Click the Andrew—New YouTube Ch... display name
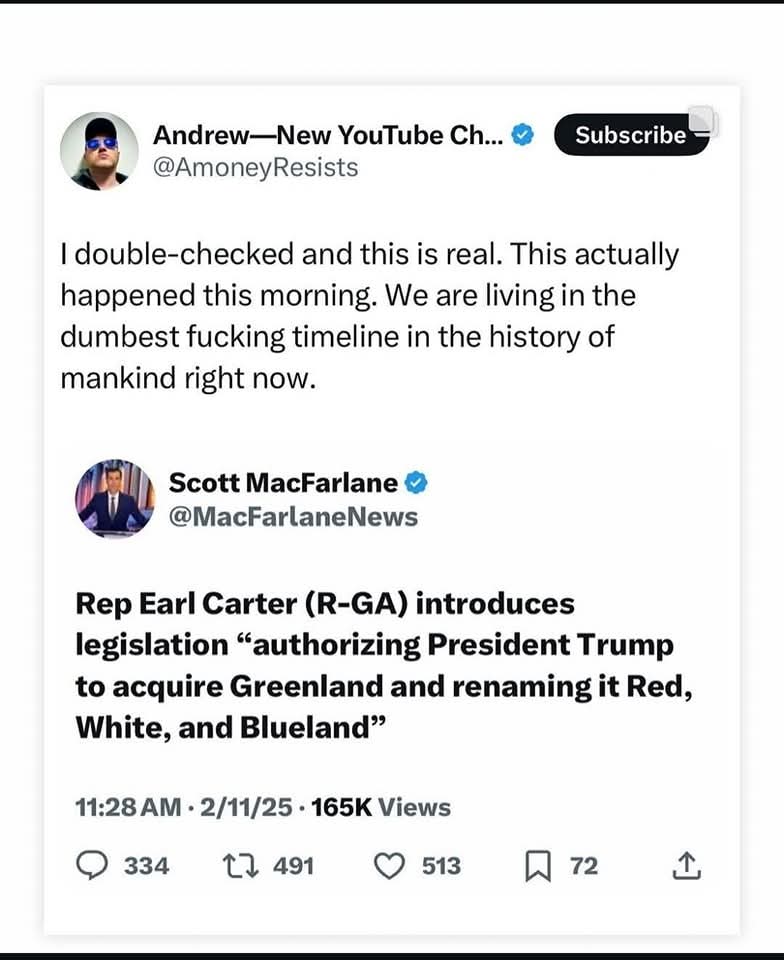The height and width of the screenshot is (960, 784). (x=327, y=135)
